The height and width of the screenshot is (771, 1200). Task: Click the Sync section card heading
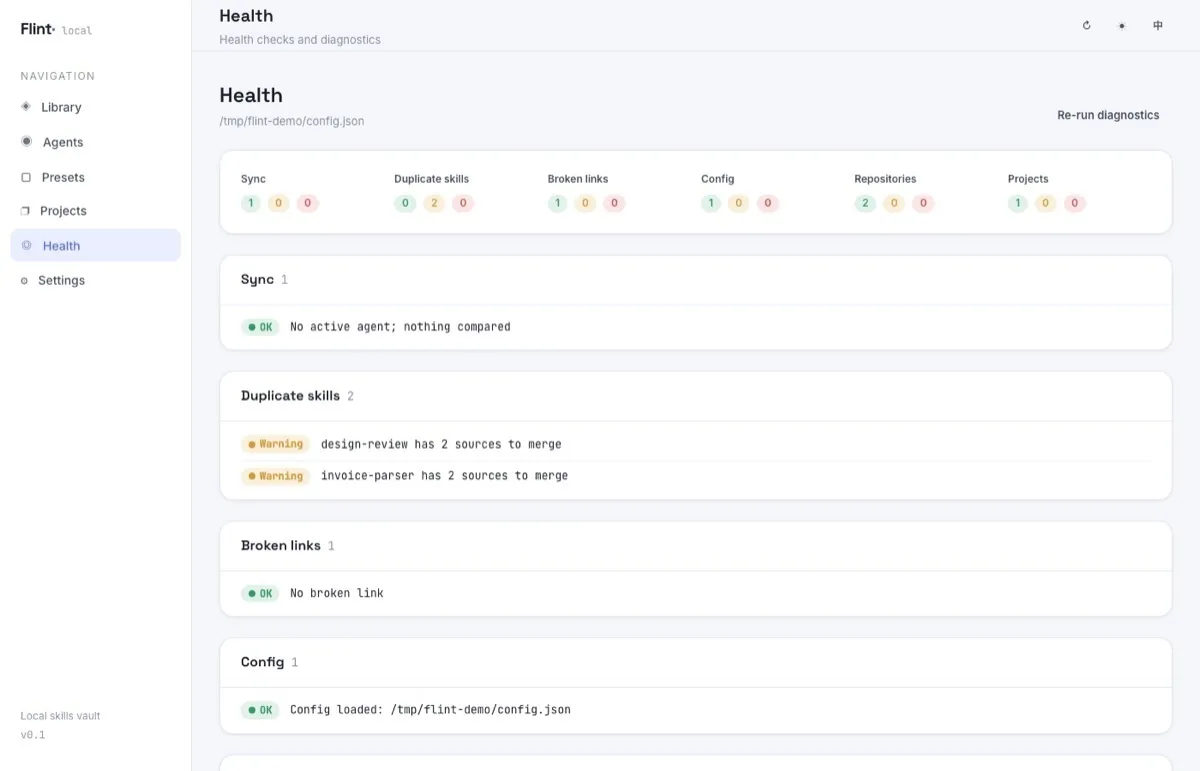click(257, 280)
